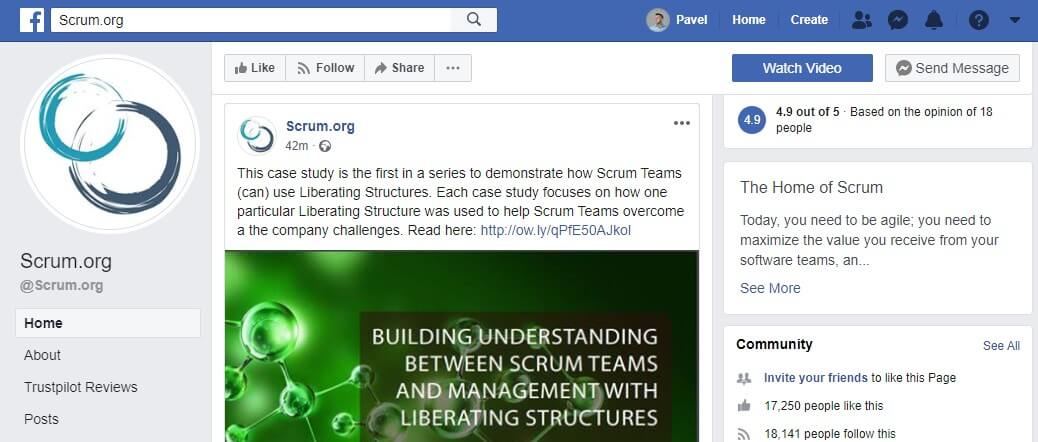Image resolution: width=1038 pixels, height=442 pixels.
Task: Select About in the left sidebar
Action: click(x=42, y=355)
